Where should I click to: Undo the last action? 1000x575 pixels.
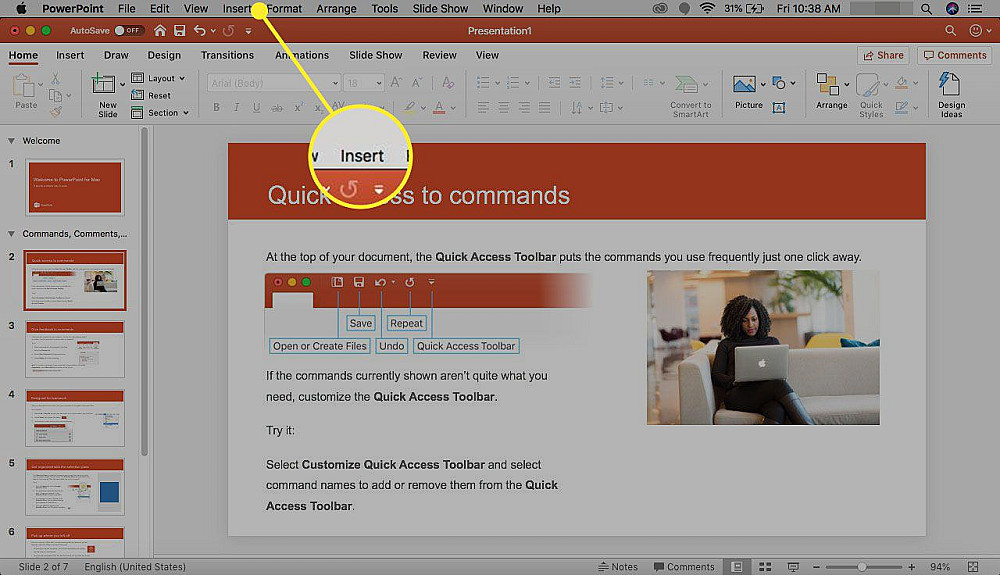coord(200,30)
